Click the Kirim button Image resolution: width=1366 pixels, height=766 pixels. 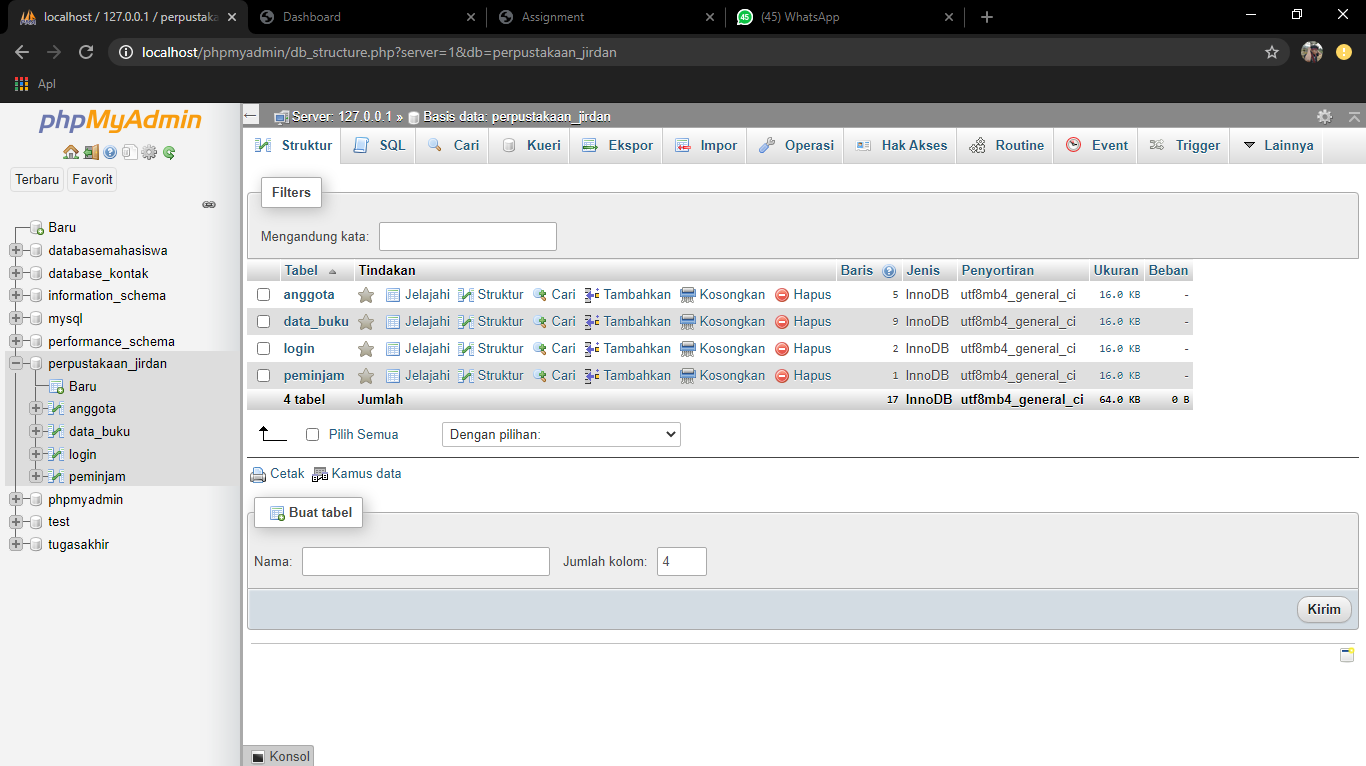1323,609
